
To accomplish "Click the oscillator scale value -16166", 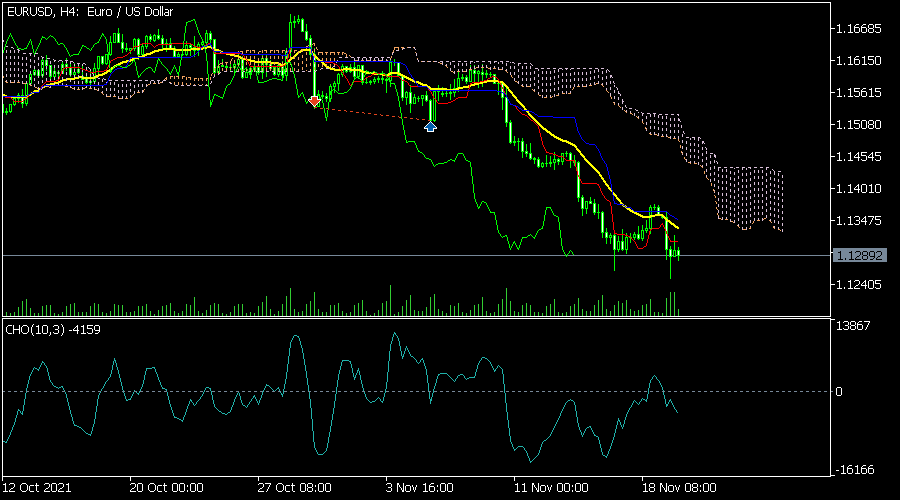I will coord(854,470).
